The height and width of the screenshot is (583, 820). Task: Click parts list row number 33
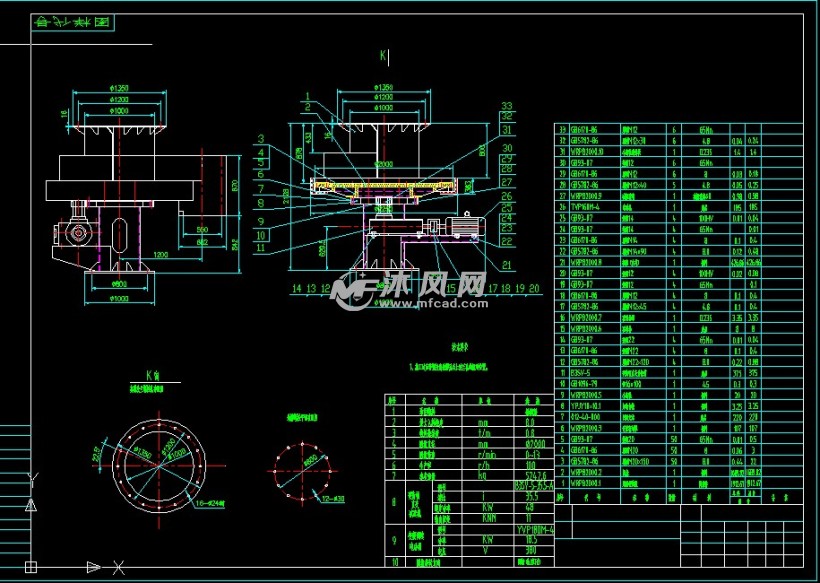(561, 130)
